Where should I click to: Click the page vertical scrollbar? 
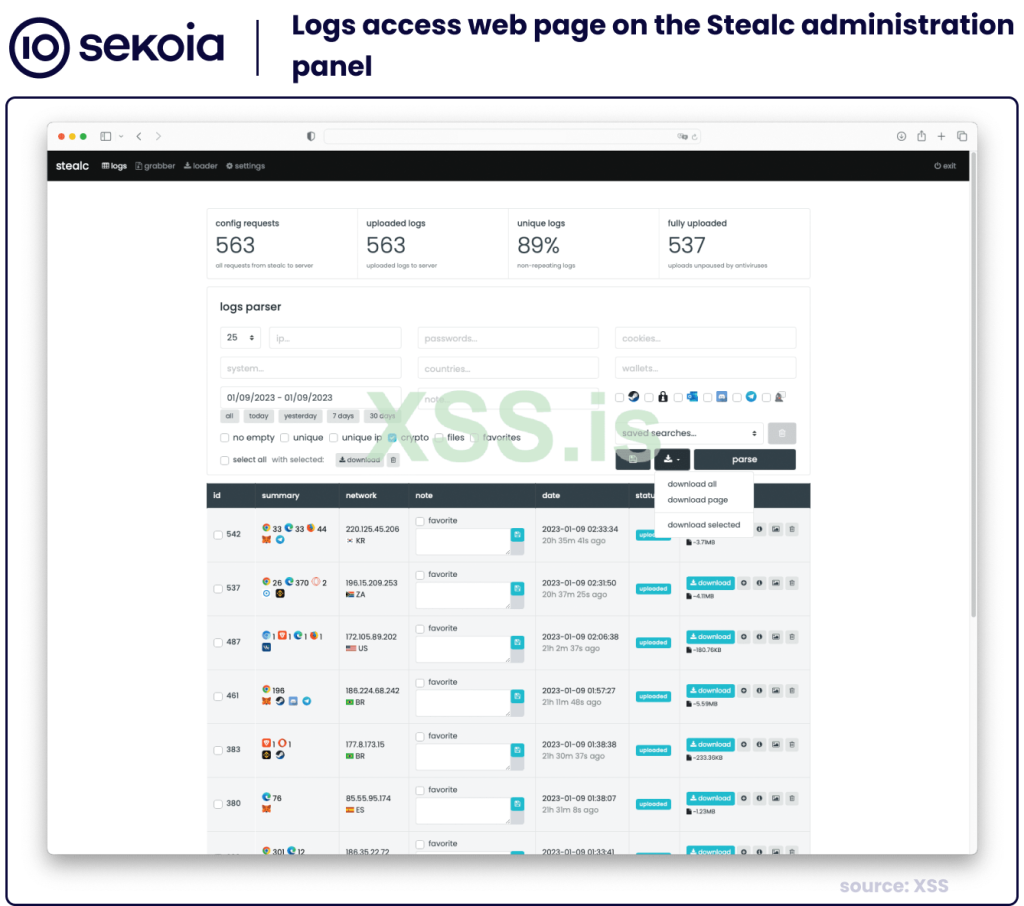click(x=973, y=385)
